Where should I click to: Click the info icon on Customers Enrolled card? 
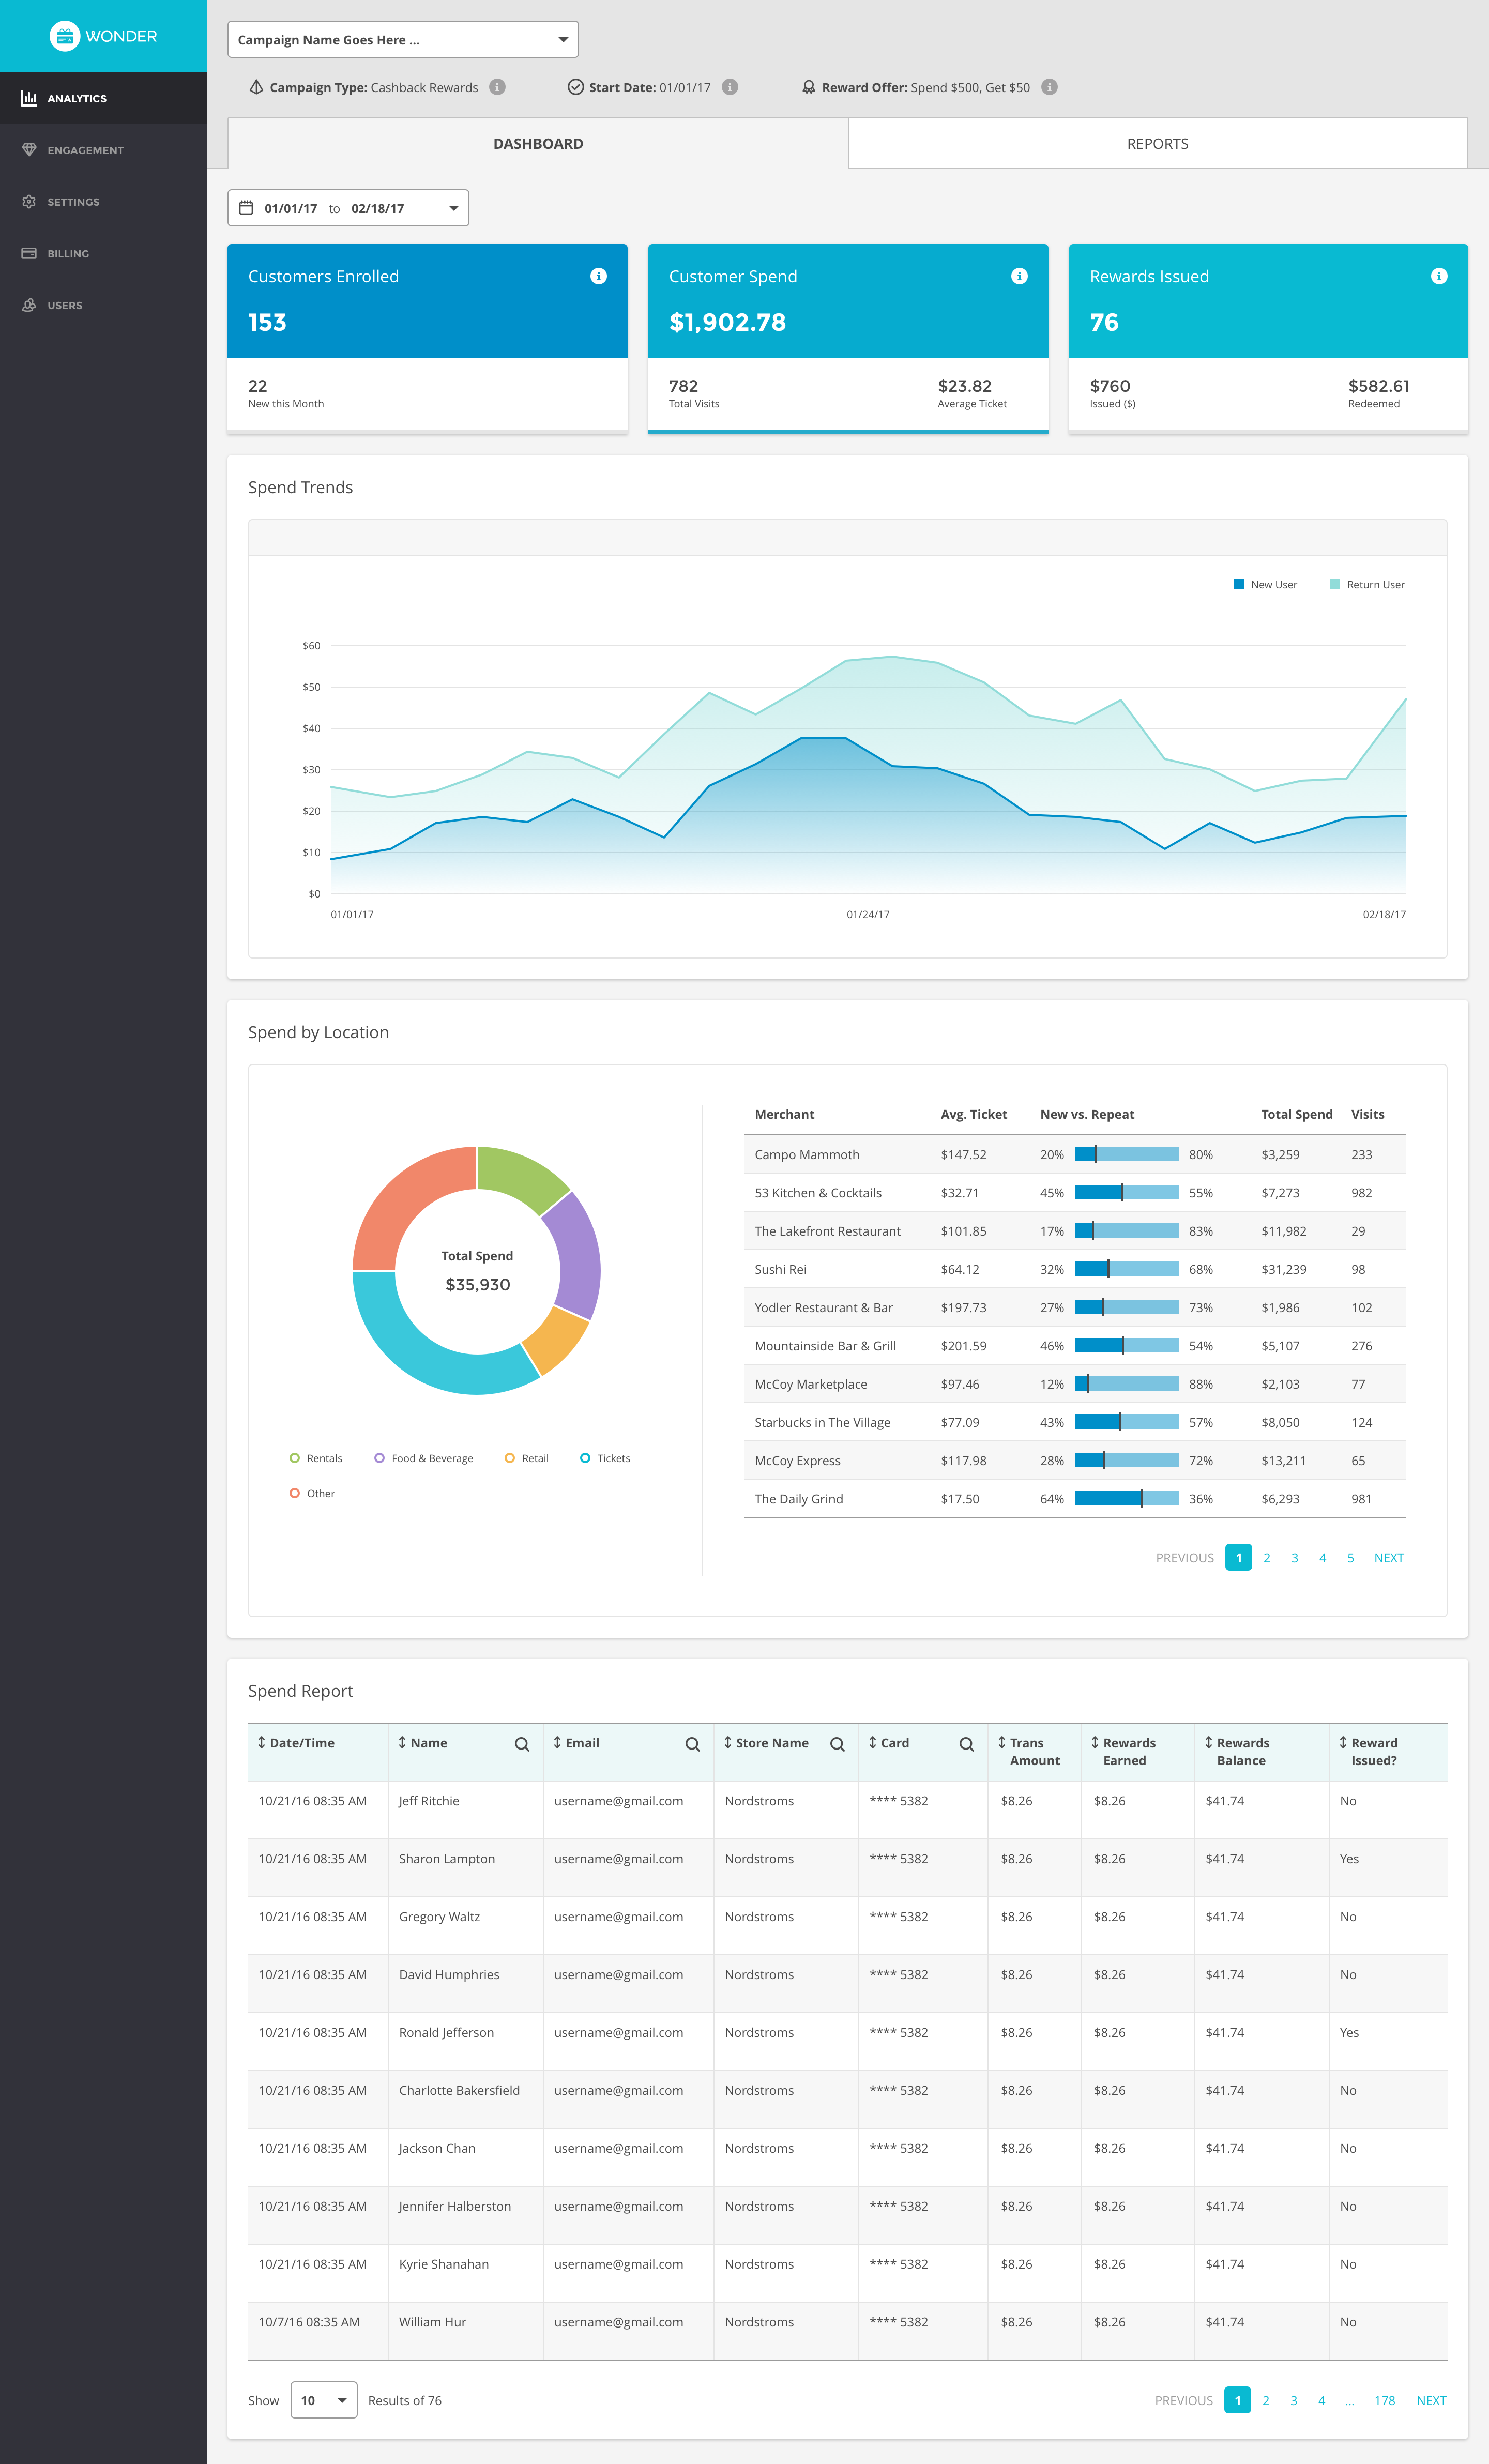pyautogui.click(x=598, y=276)
